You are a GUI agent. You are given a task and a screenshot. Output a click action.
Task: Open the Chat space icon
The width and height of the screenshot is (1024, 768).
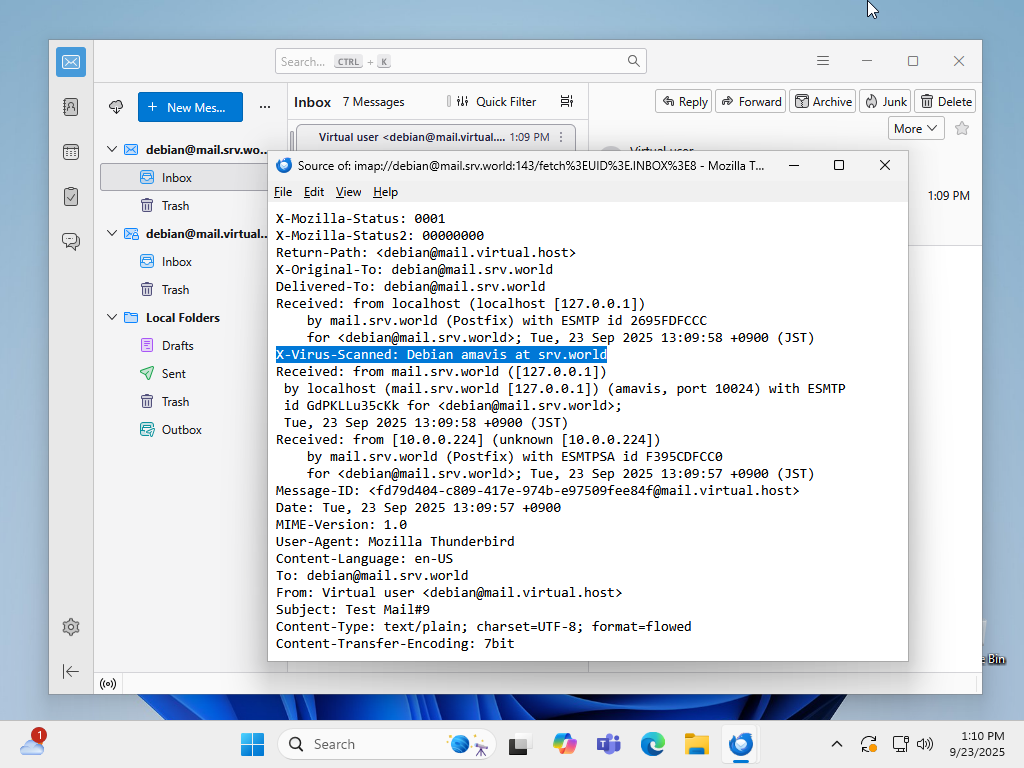point(71,241)
